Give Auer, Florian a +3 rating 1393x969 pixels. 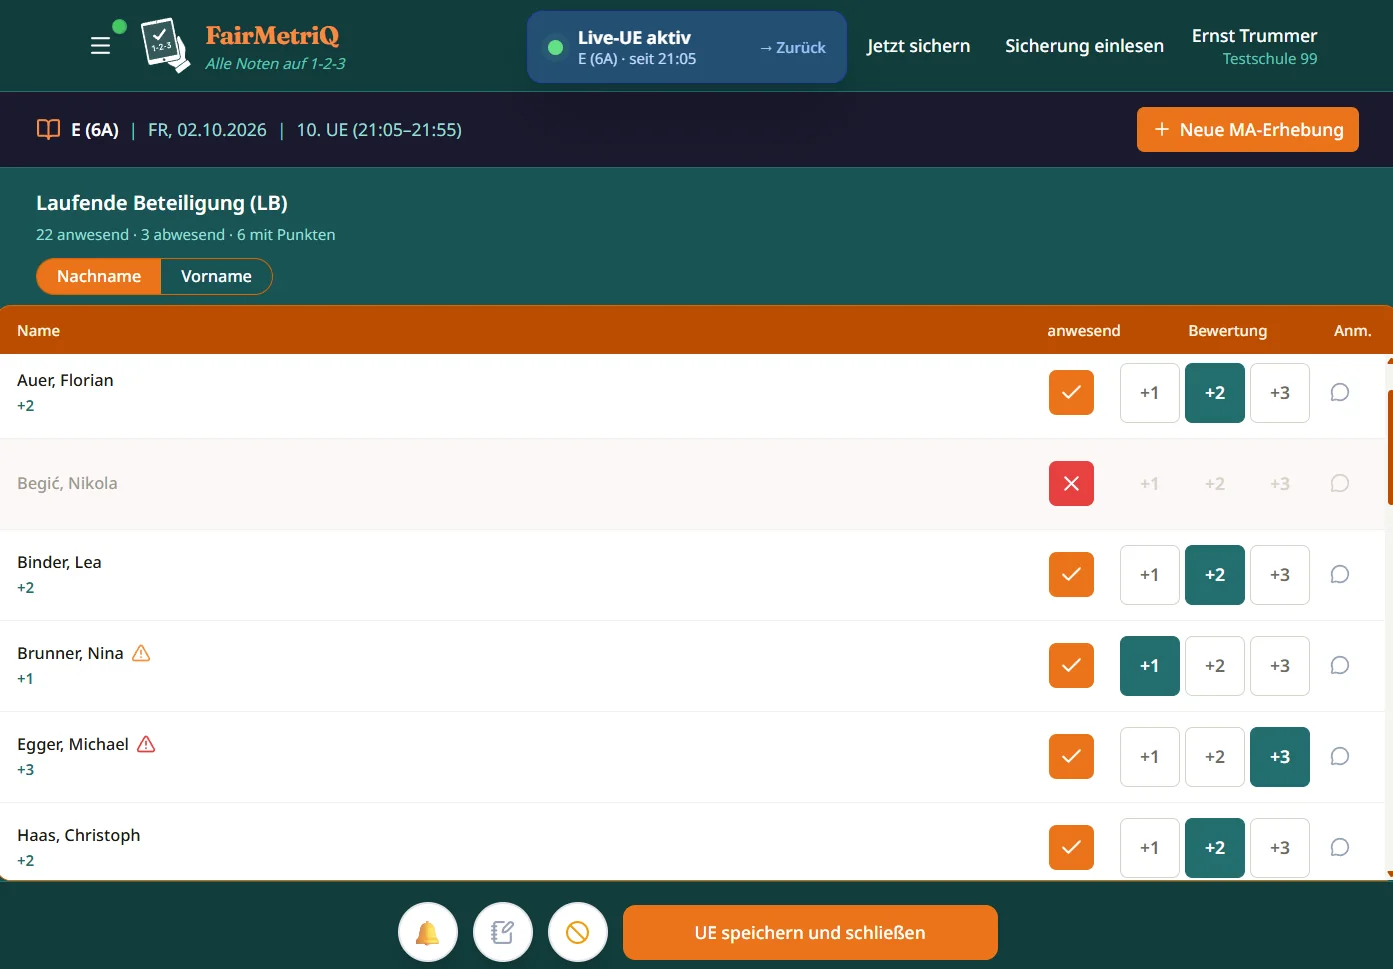click(1280, 392)
